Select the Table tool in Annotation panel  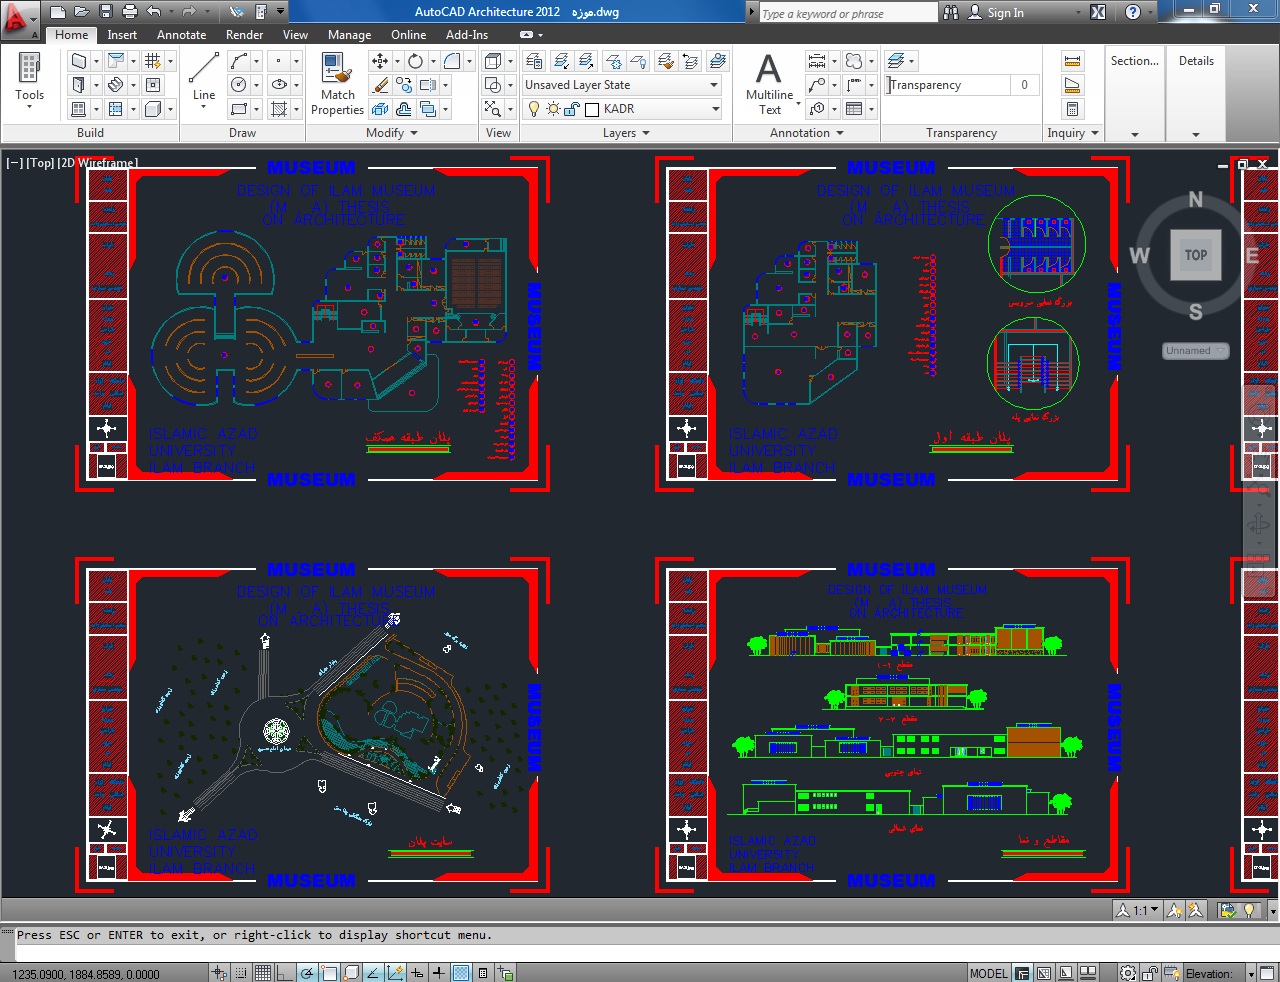pyautogui.click(x=854, y=109)
